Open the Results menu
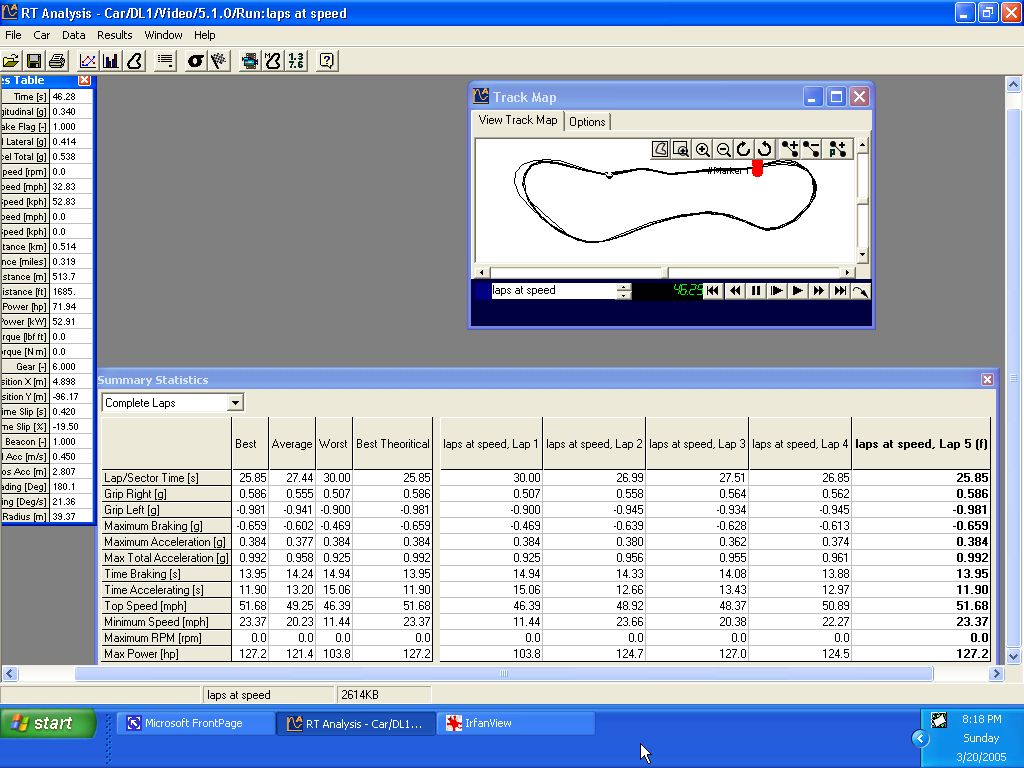This screenshot has width=1024, height=768. pyautogui.click(x=115, y=35)
